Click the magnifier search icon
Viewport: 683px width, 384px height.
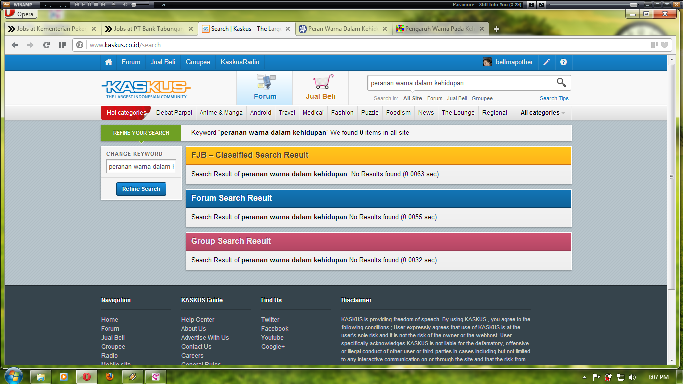(561, 82)
